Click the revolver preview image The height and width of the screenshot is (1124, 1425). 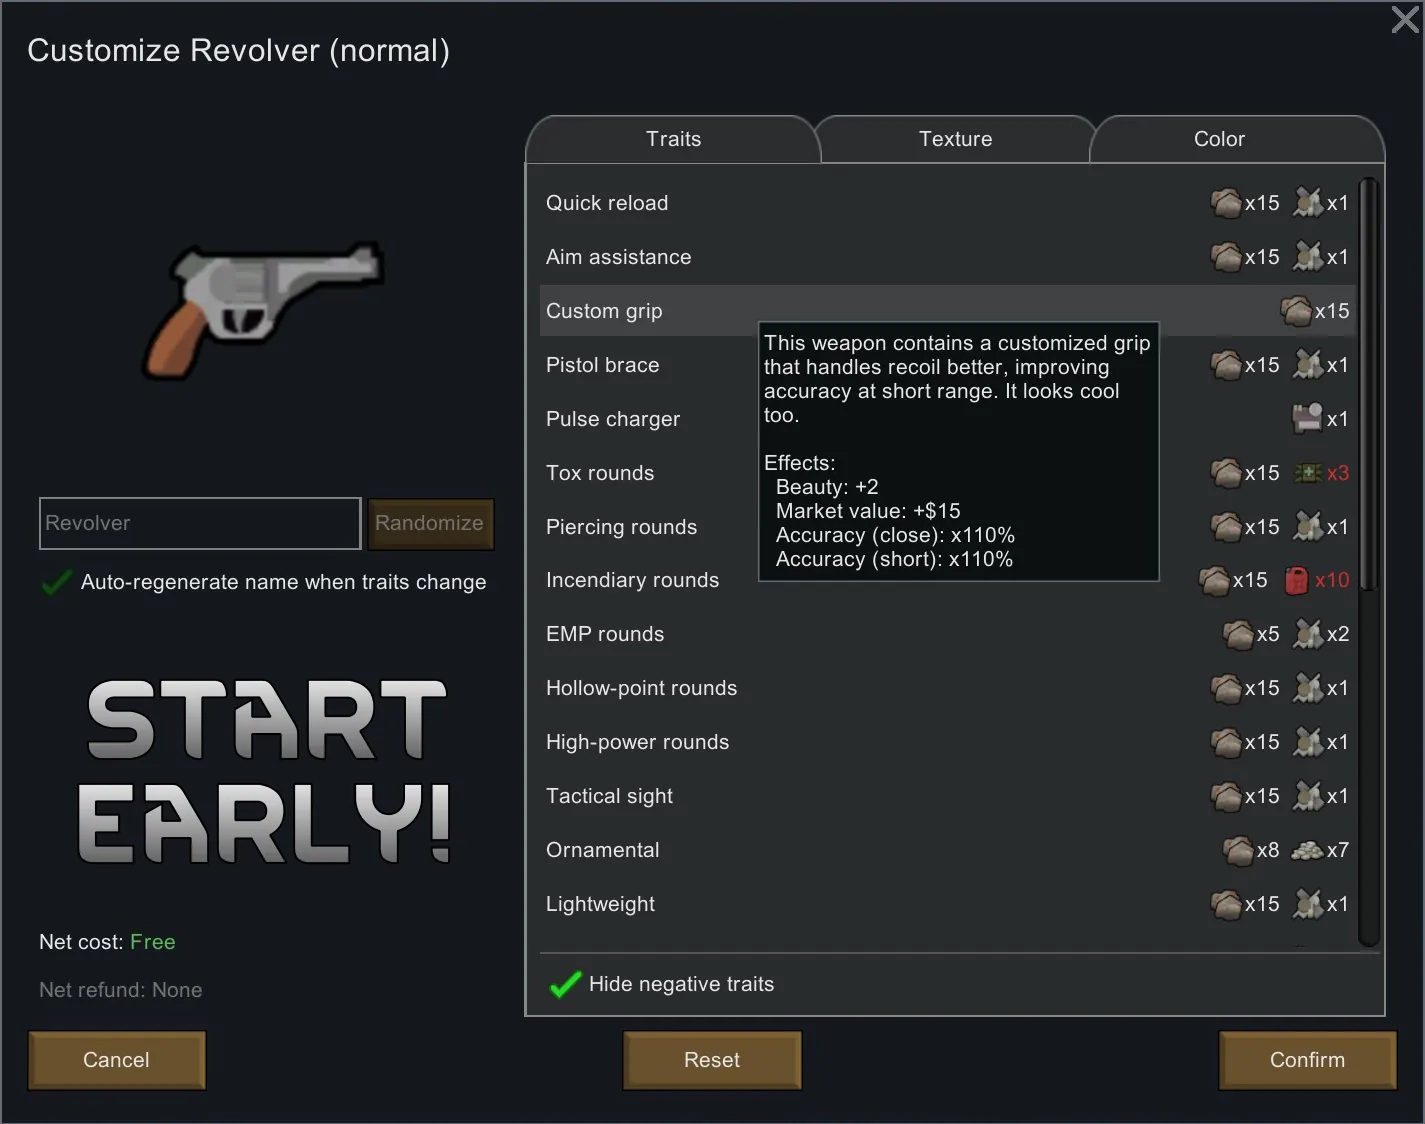(x=264, y=308)
